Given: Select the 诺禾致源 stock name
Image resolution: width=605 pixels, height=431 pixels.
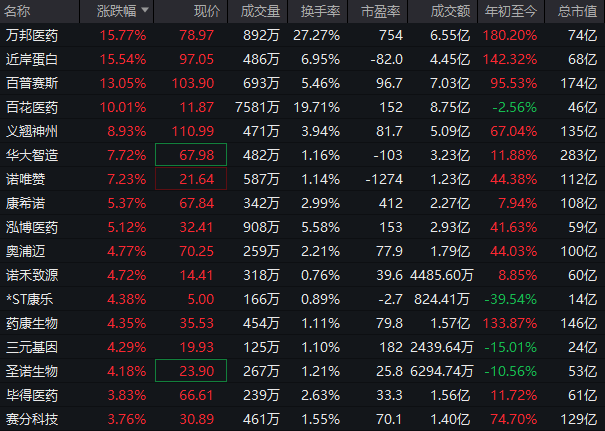Looking at the screenshot, I should click(32, 276).
